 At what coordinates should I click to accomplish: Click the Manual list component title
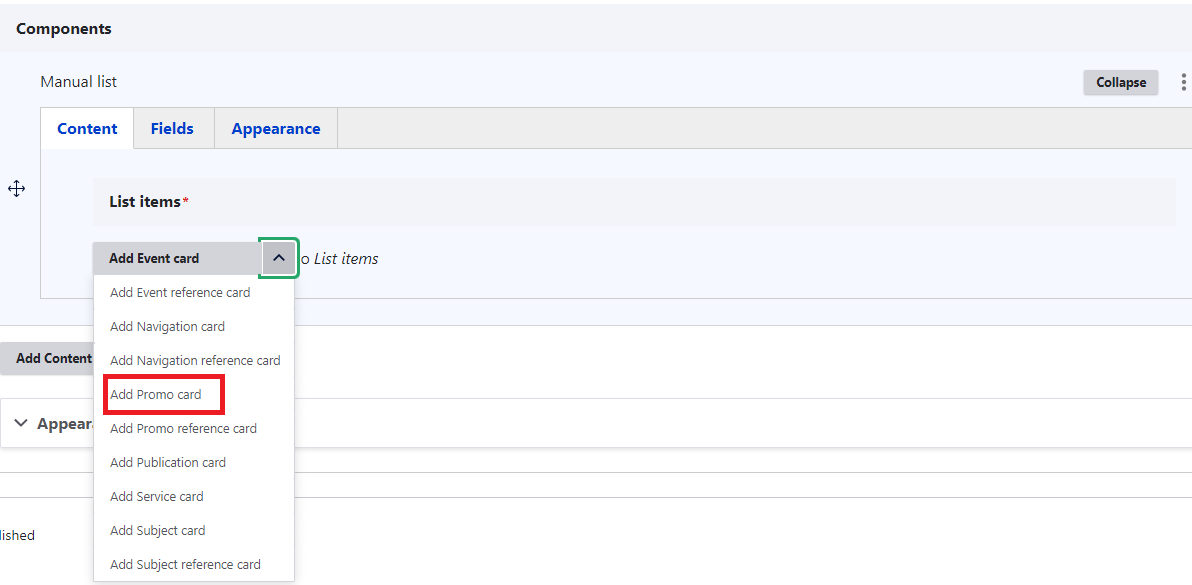[x=79, y=82]
